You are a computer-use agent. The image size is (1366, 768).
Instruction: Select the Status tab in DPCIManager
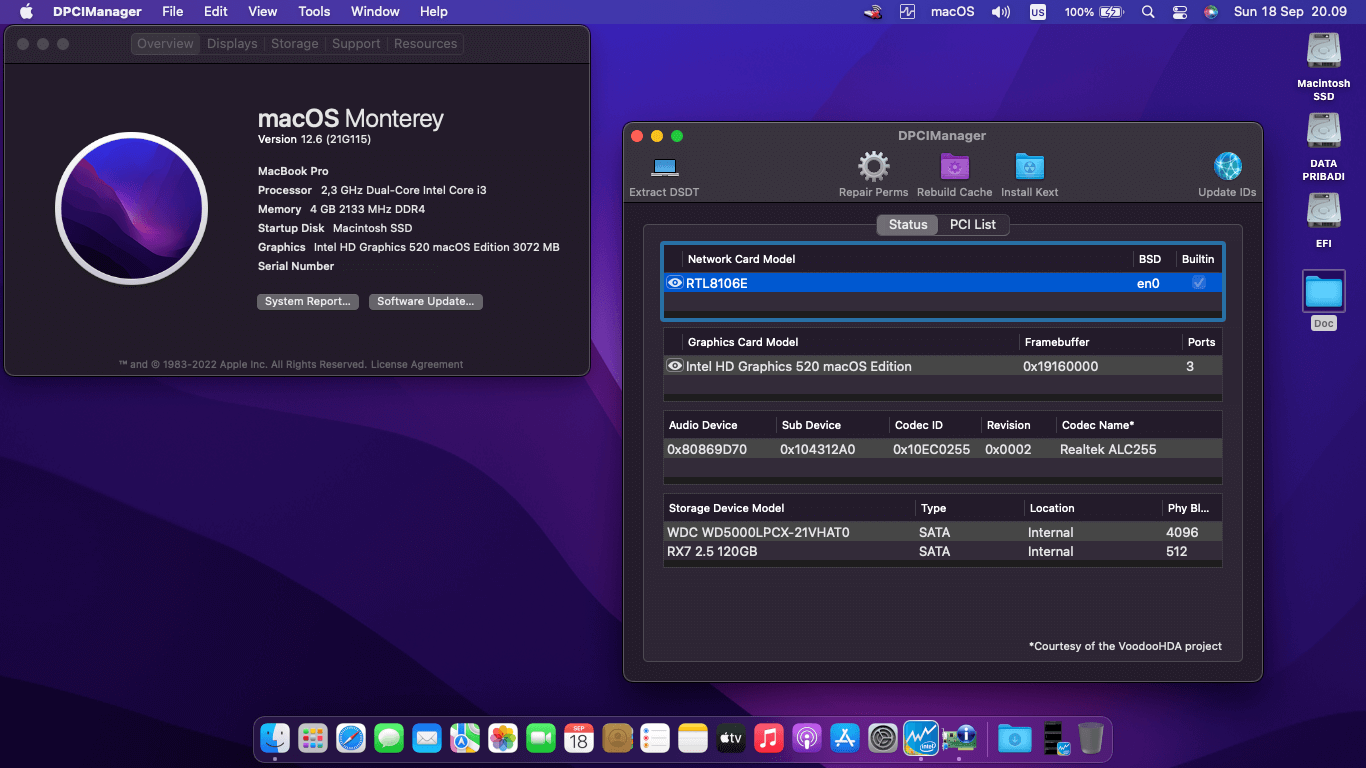click(x=908, y=224)
